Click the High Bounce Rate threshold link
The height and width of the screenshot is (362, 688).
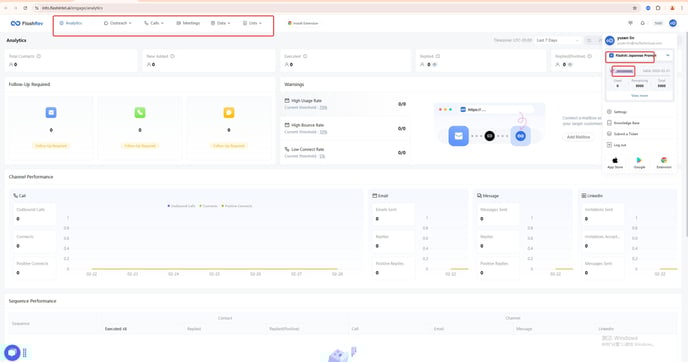(323, 132)
